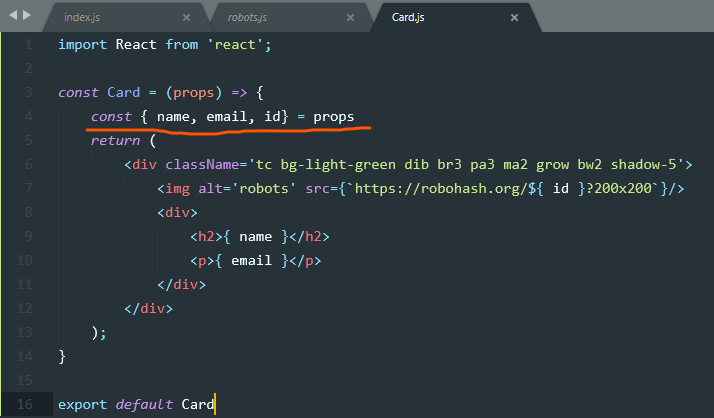Click the closing '</div>' on line 12
This screenshot has width=714, height=418.
(148, 309)
